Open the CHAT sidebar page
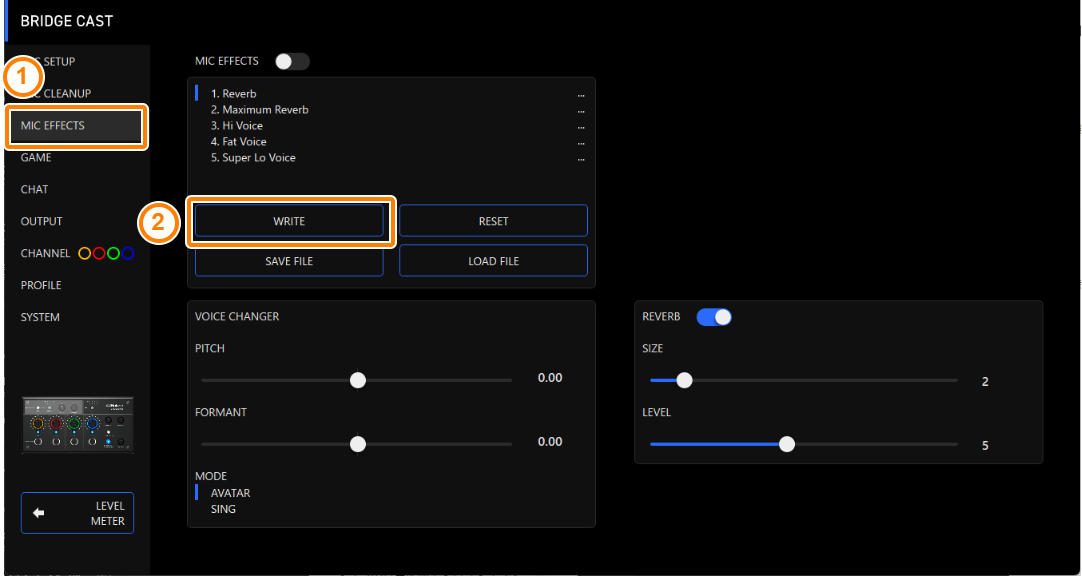Screen dimensions: 1082x578 (x=35, y=189)
